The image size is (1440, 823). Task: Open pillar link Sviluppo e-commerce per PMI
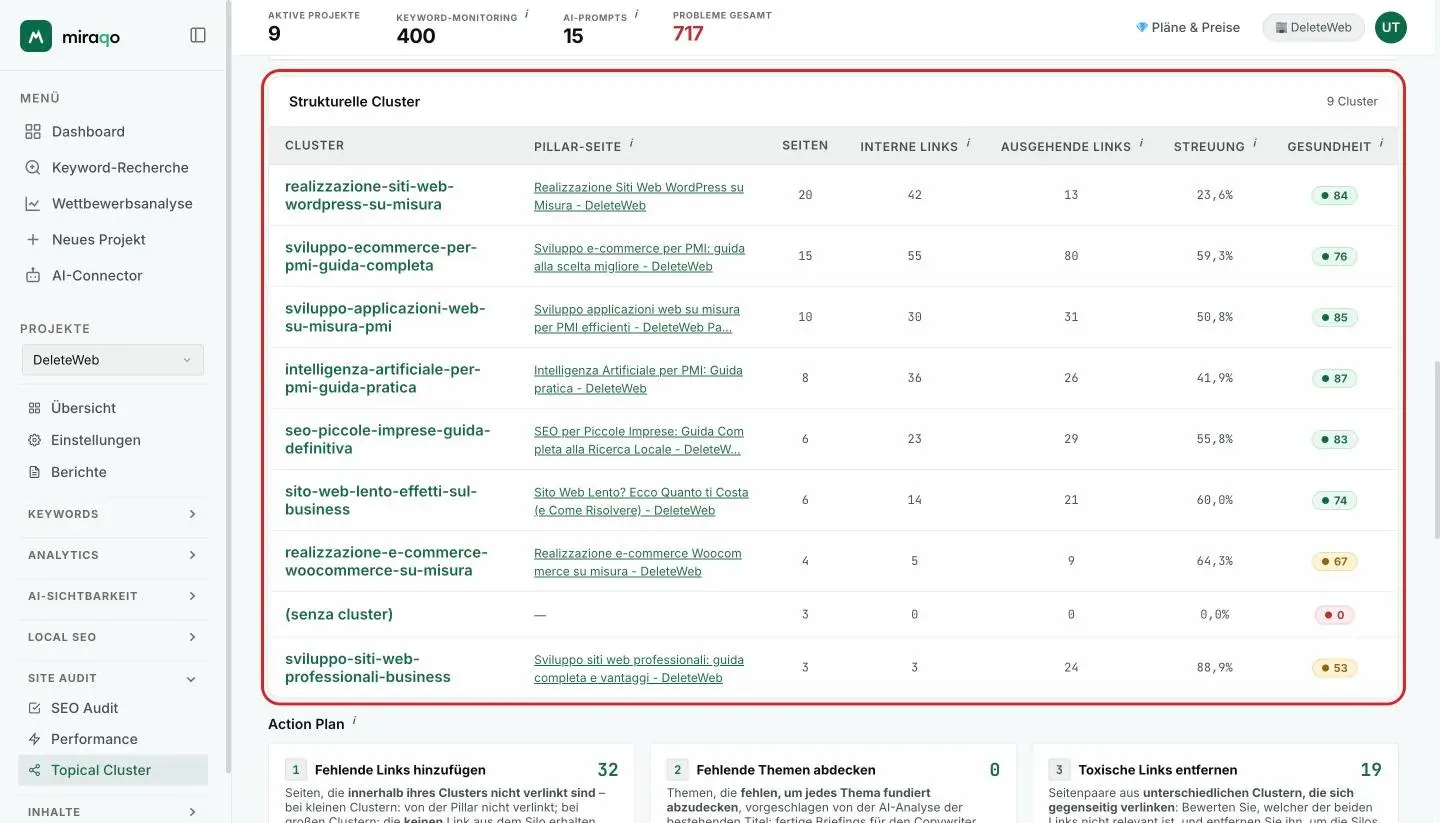coord(639,257)
